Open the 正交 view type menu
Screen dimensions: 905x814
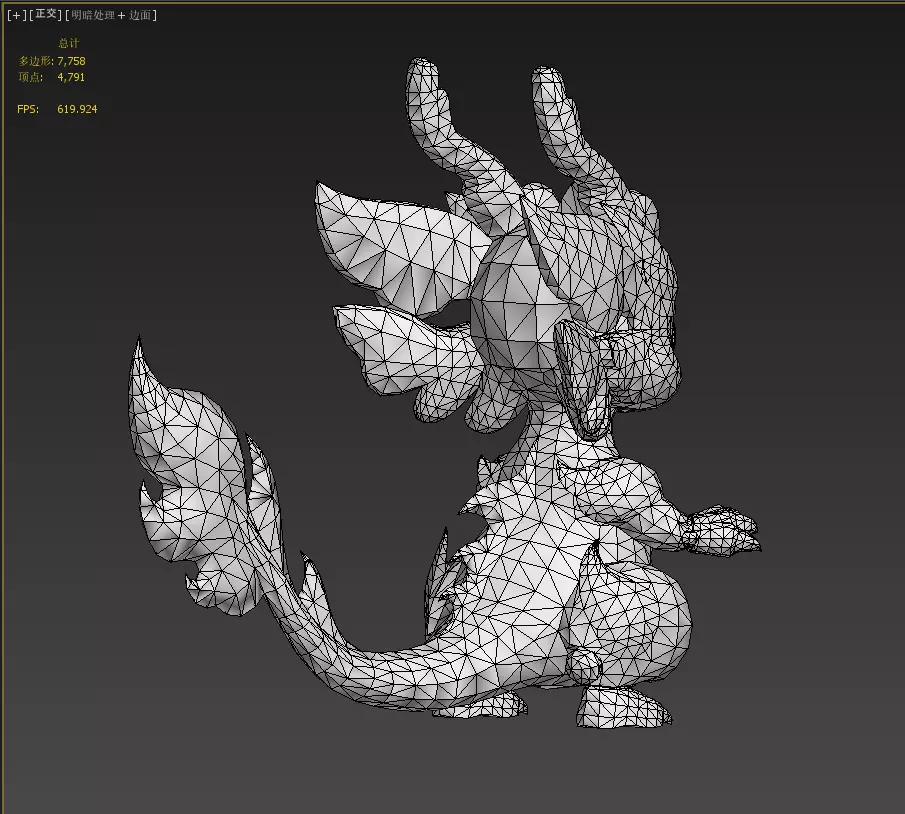pyautogui.click(x=46, y=14)
